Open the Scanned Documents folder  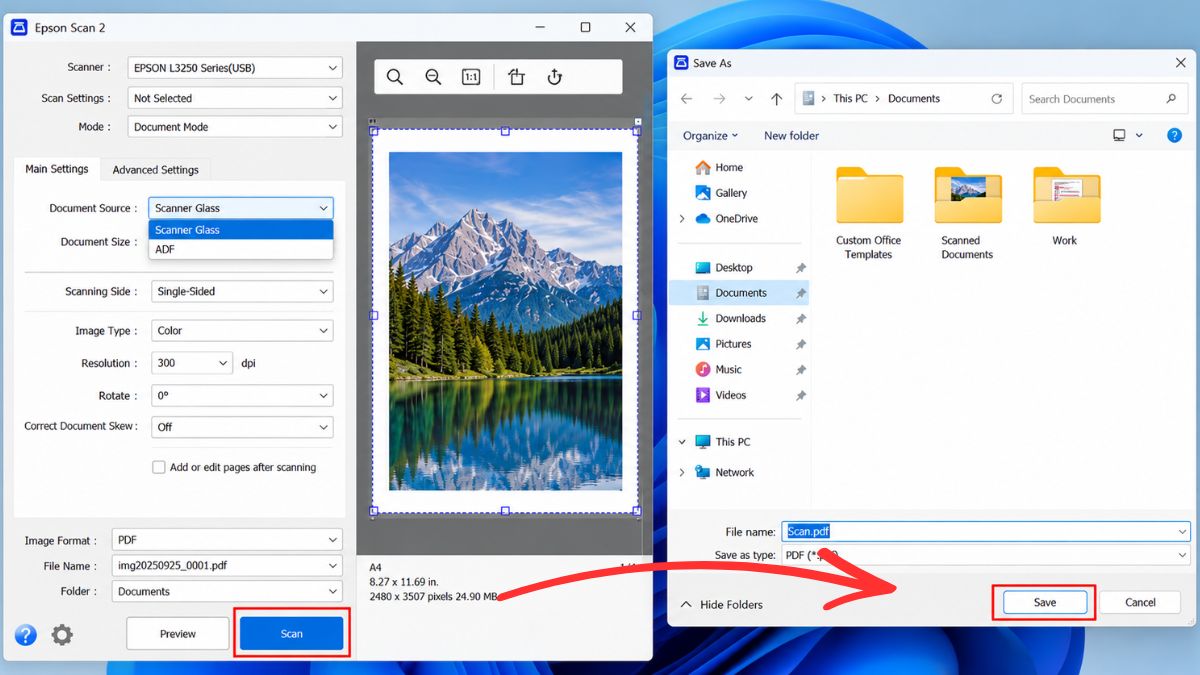click(x=967, y=213)
